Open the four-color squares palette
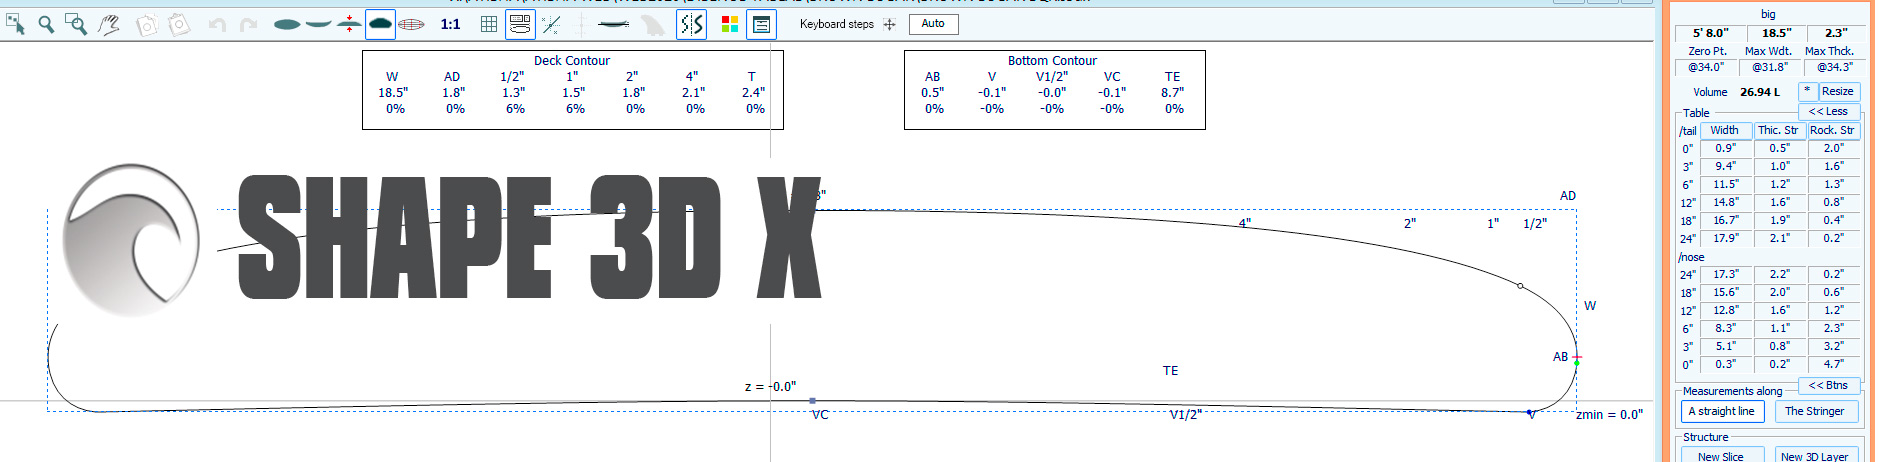This screenshot has height=462, width=1903. coord(730,24)
